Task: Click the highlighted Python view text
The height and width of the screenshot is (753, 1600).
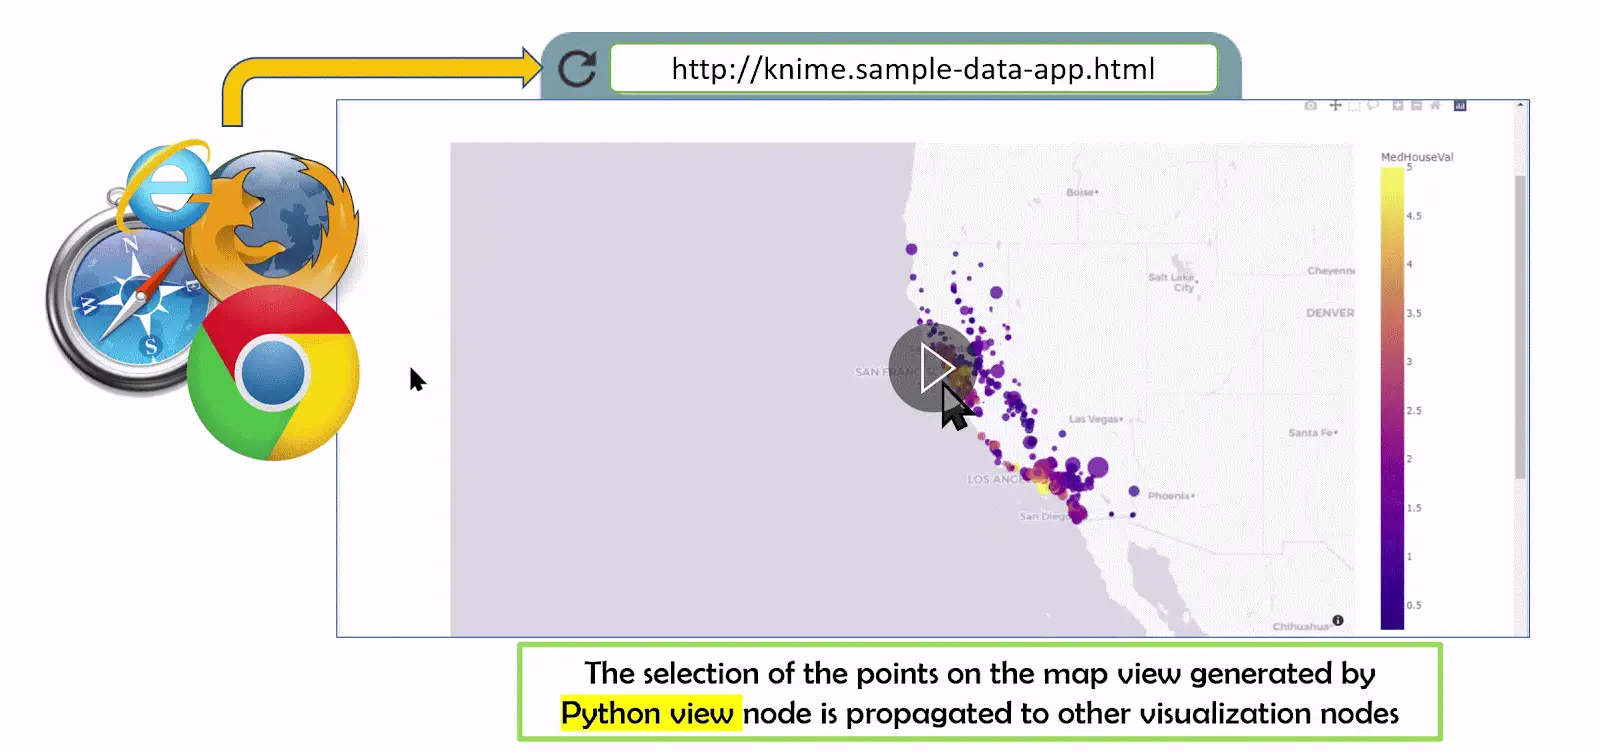Action: (x=647, y=713)
